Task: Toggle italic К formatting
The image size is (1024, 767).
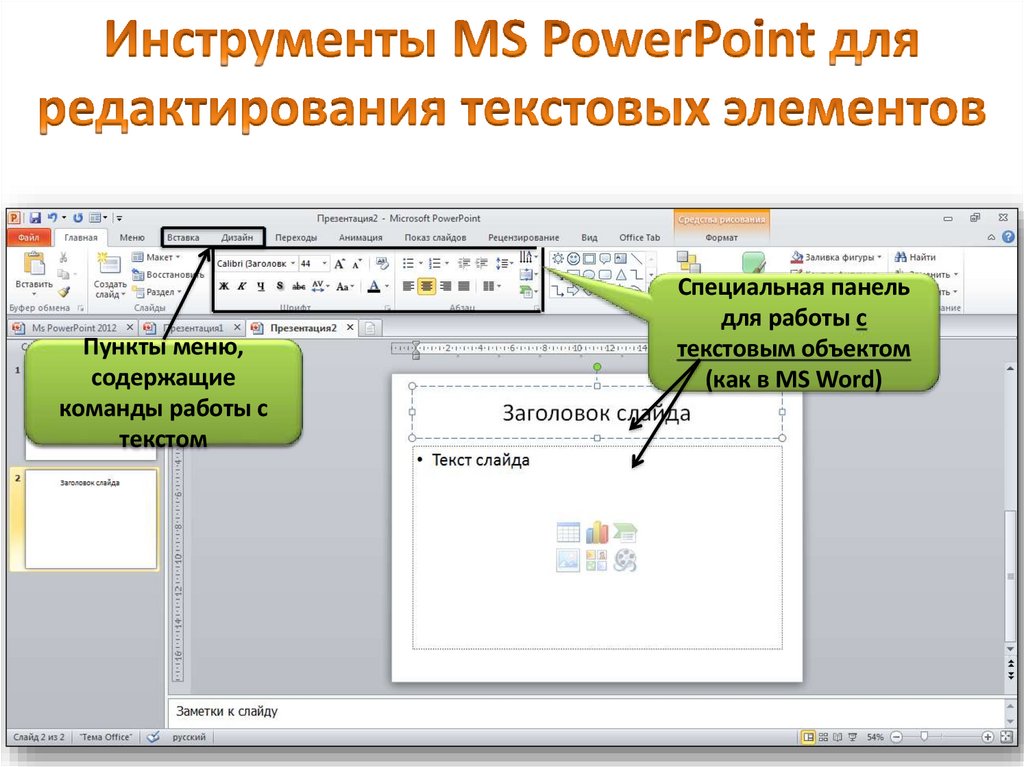Action: tap(242, 286)
